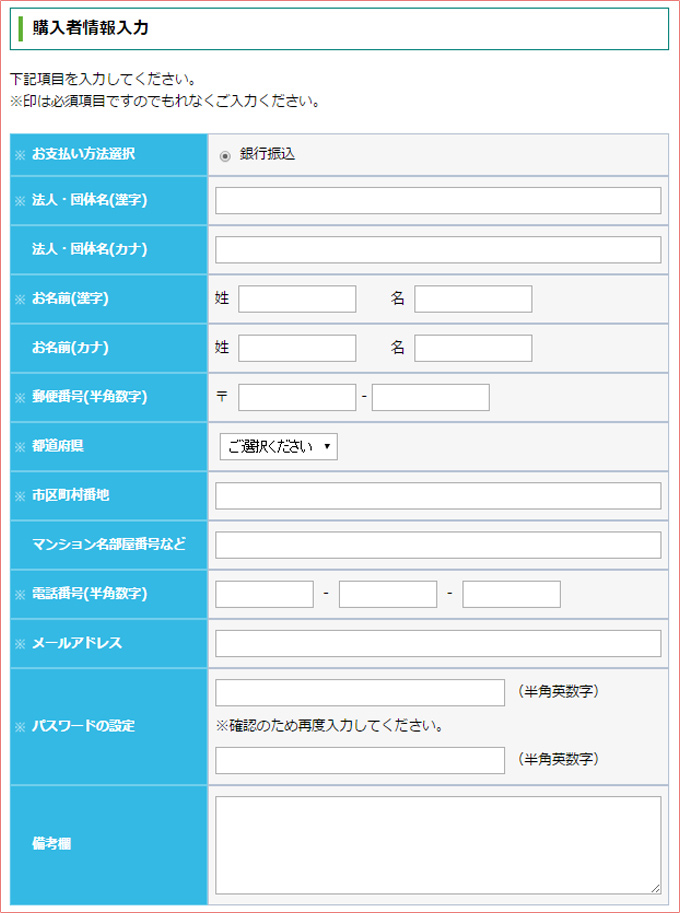Select the 銀行振込 payment radio button
Viewport: 680px width, 913px height.
coord(225,156)
